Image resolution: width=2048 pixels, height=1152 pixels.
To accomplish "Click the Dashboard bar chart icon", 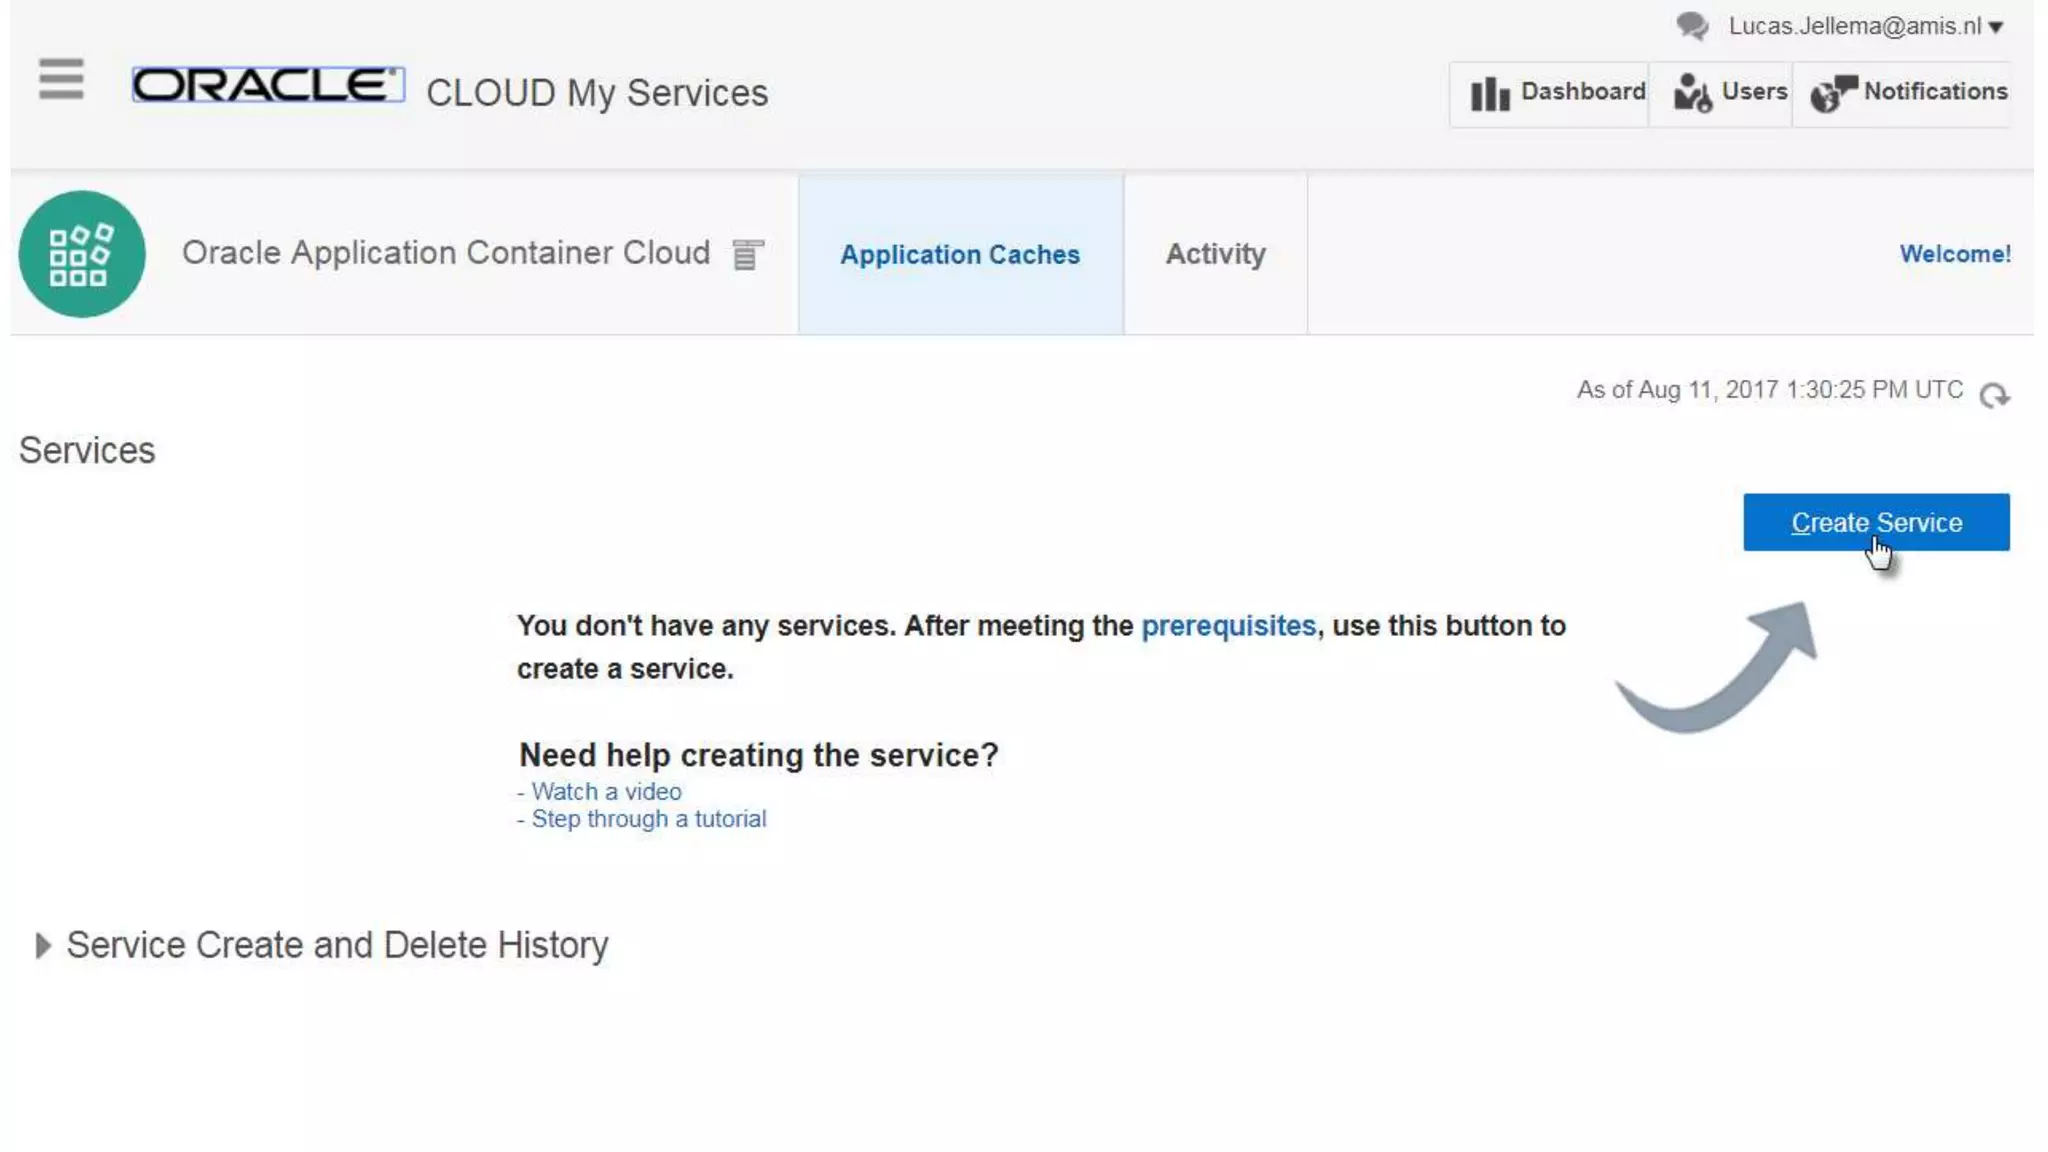I will click(x=1490, y=94).
